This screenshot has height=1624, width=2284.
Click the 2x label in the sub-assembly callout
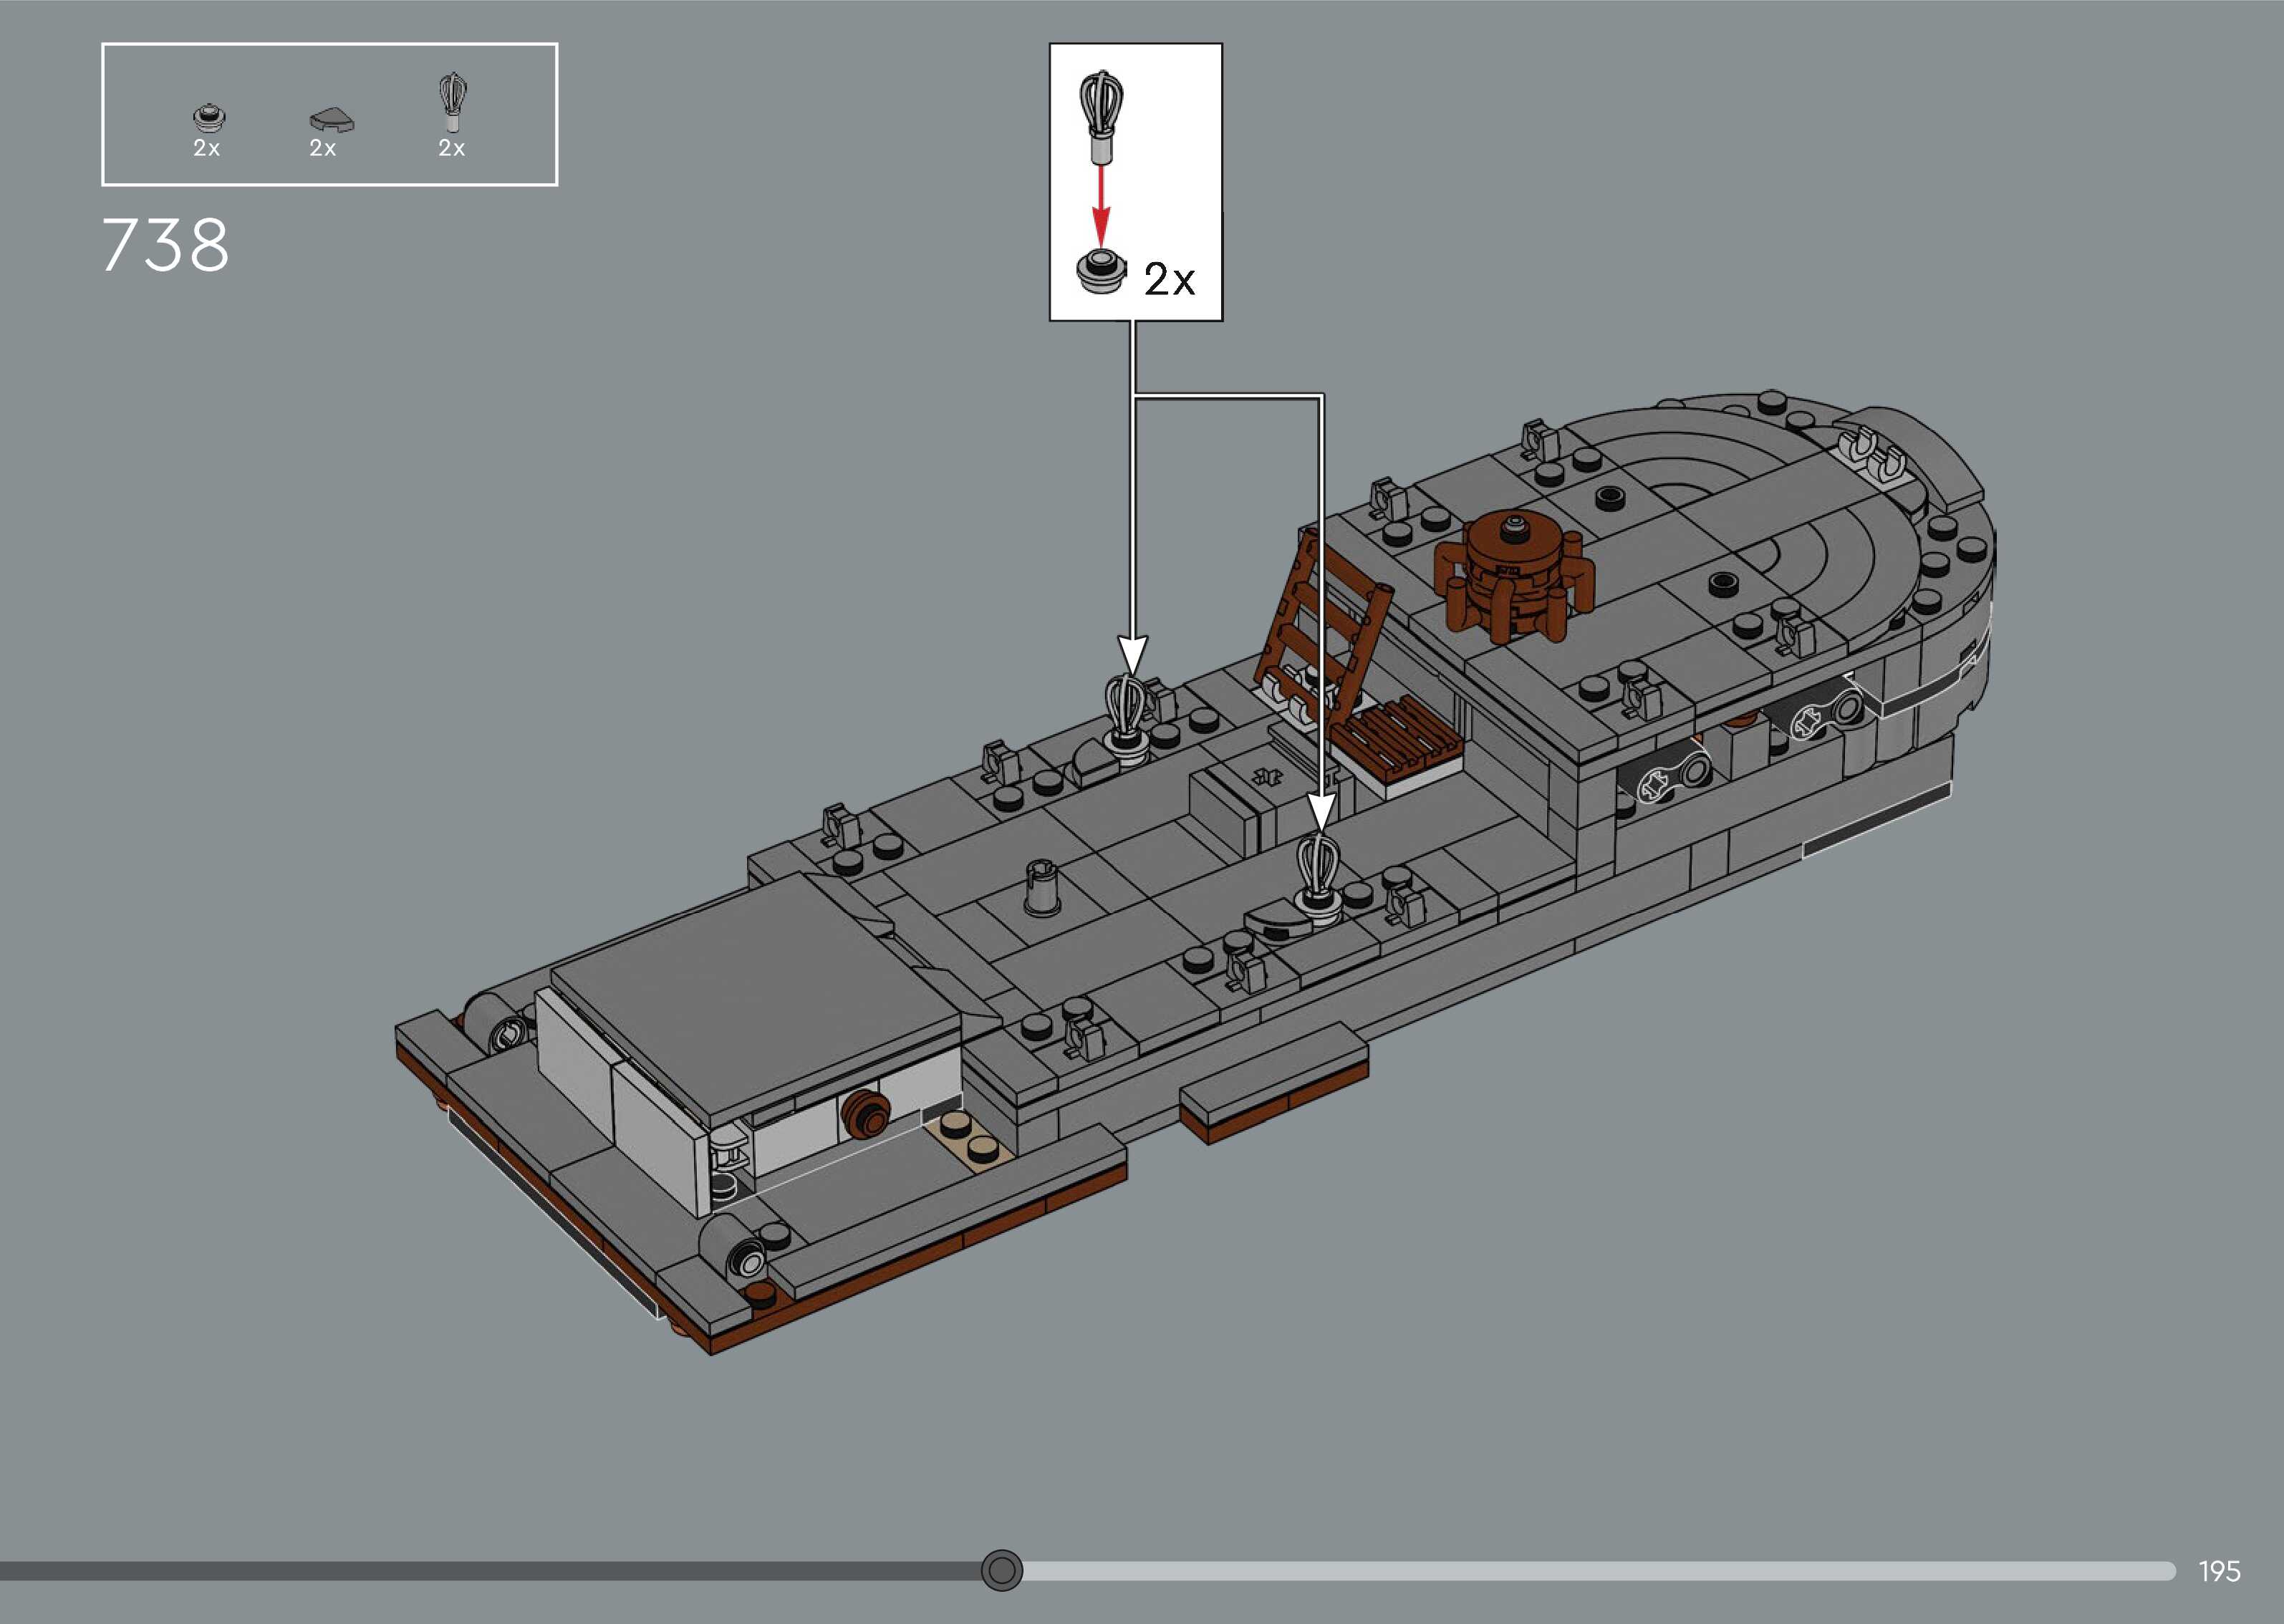click(x=1169, y=279)
